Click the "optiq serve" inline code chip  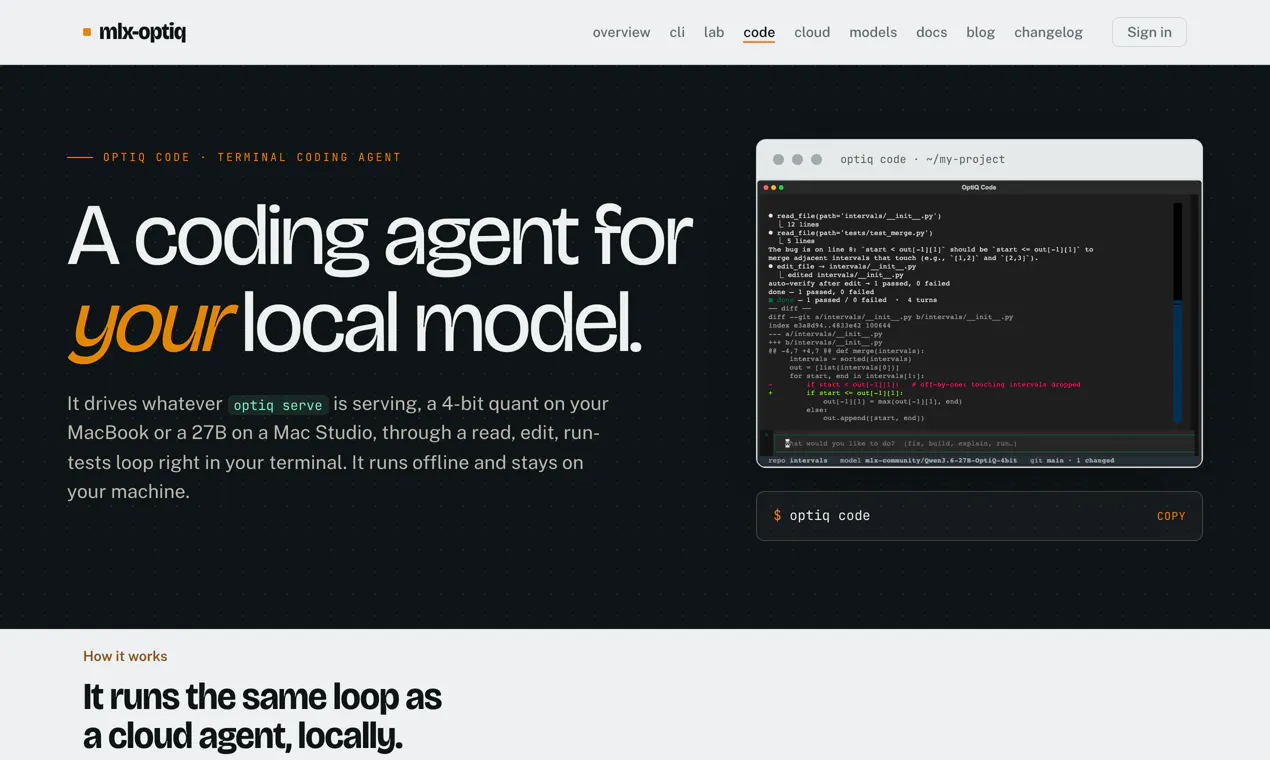[278, 405]
